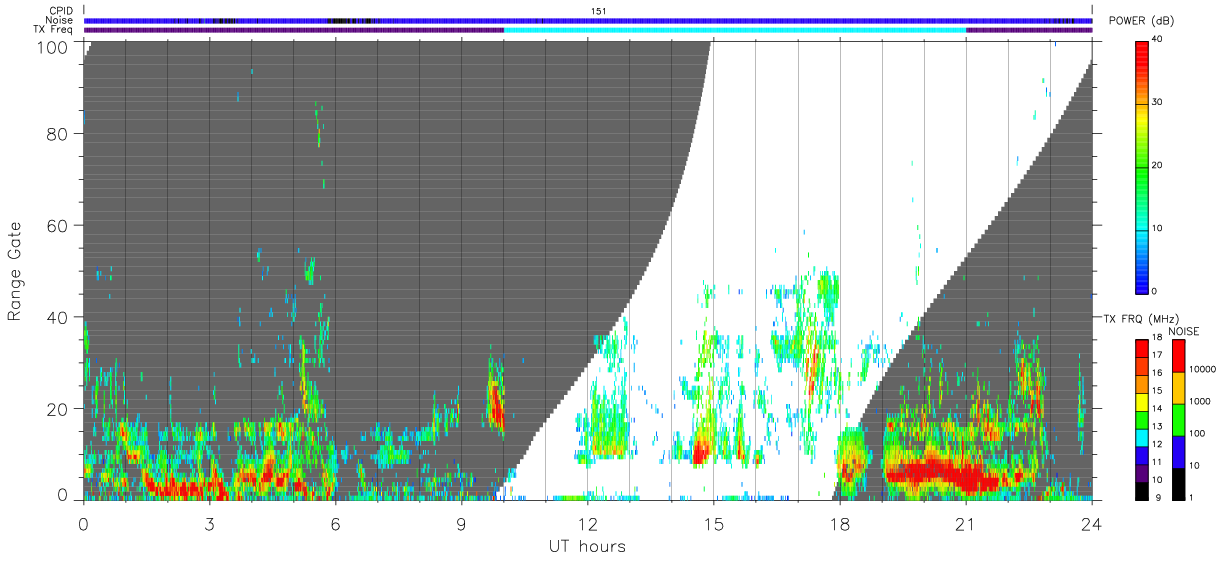Click the CPID label

[x=61, y=11]
